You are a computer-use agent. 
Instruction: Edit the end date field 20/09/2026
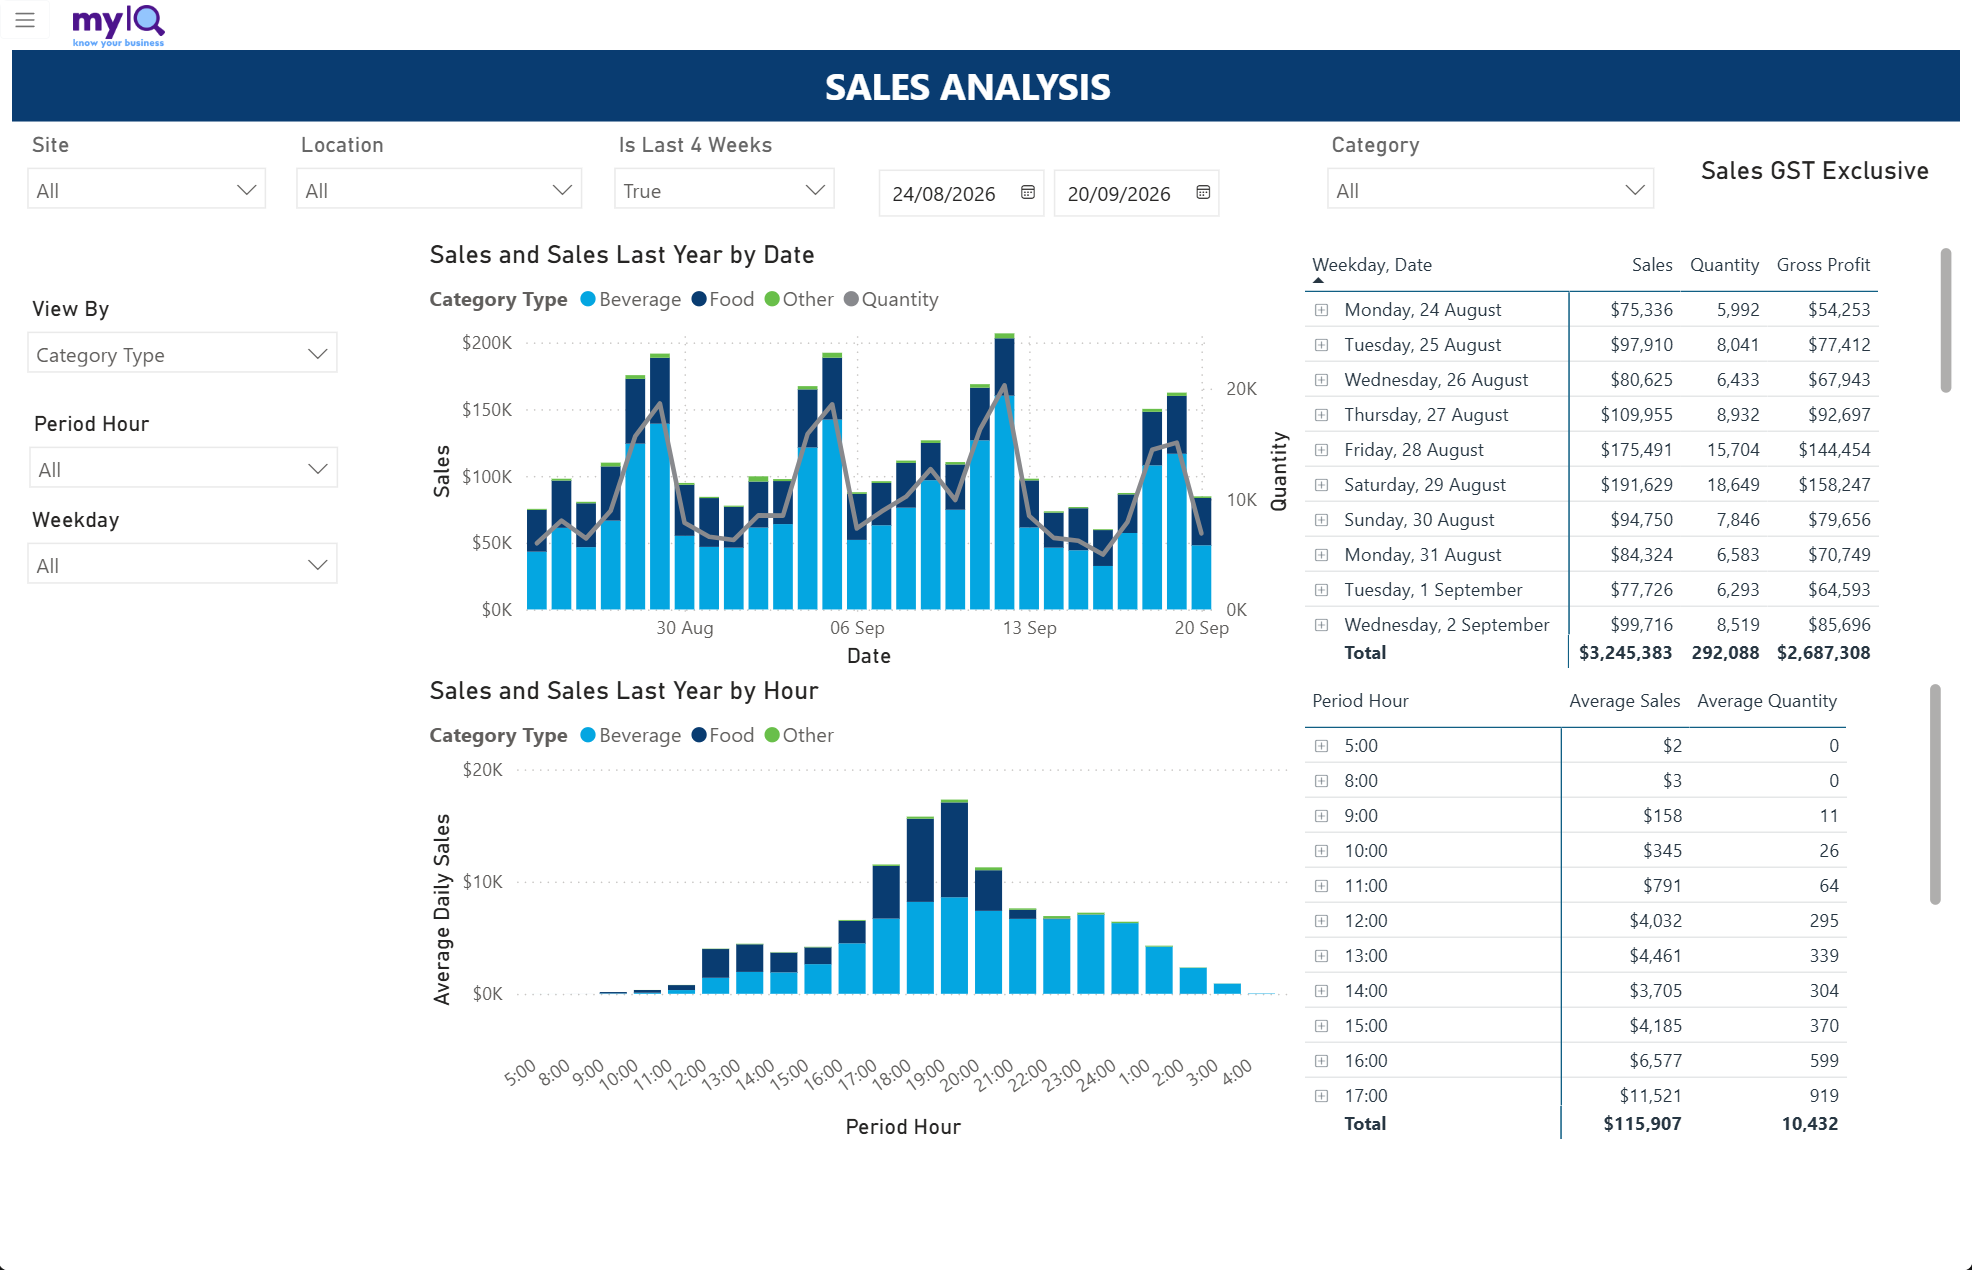pyautogui.click(x=1119, y=193)
